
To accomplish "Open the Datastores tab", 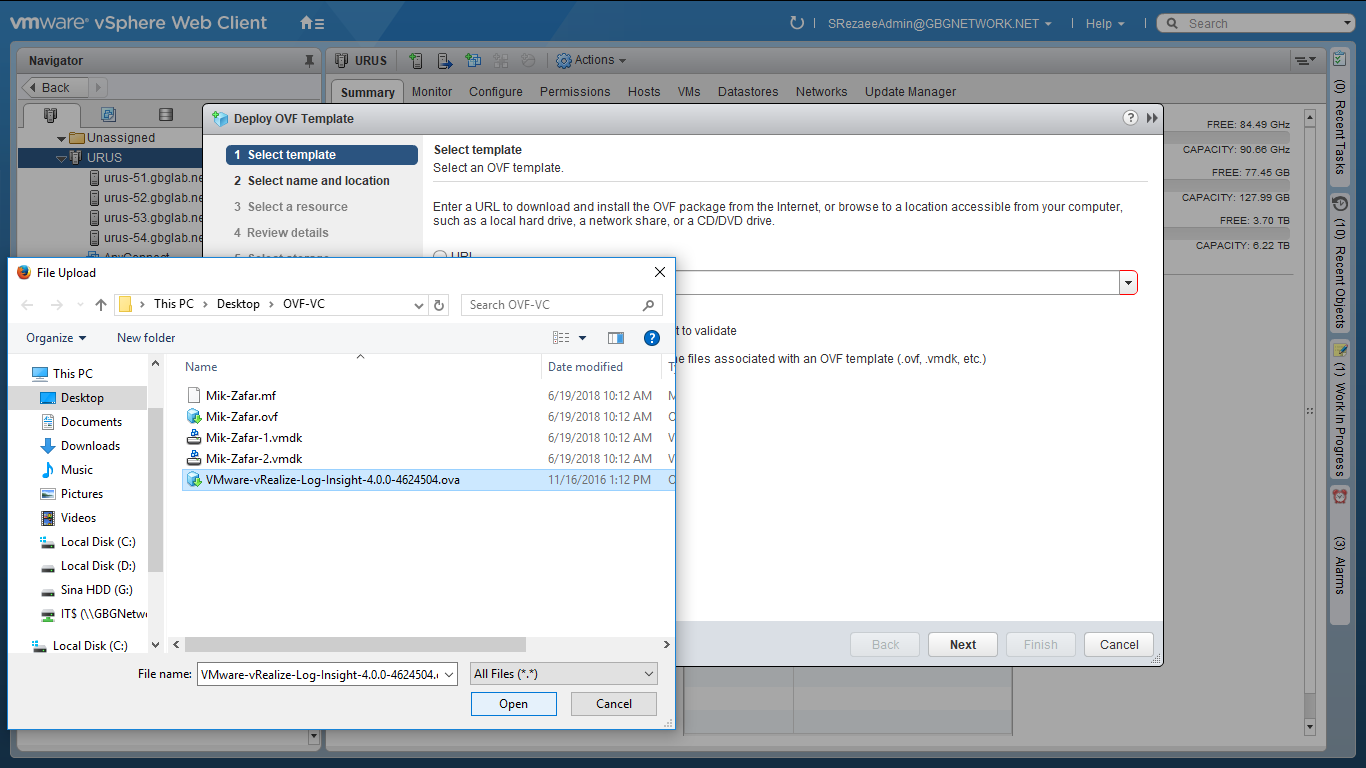I will tap(748, 92).
